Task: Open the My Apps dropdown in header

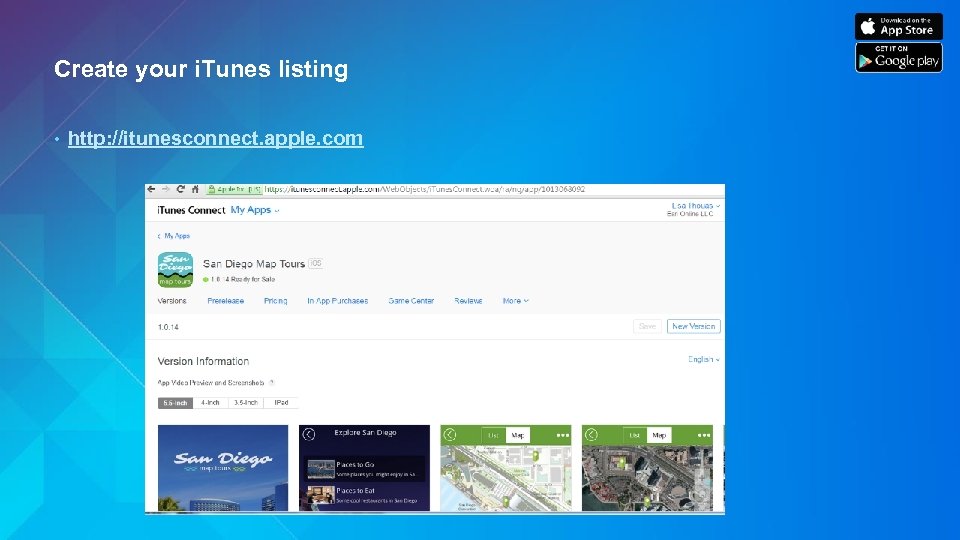Action: coord(255,210)
